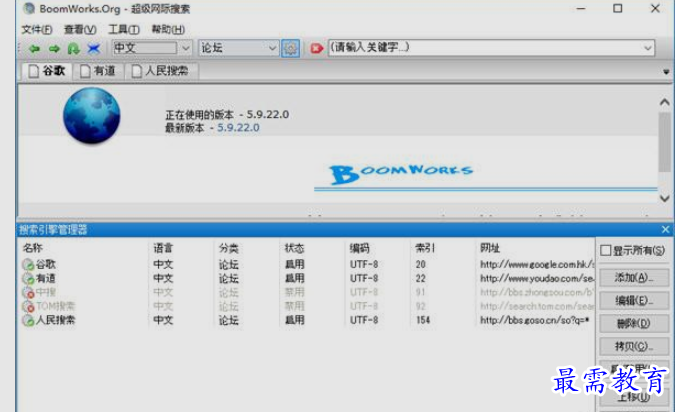Stop loading with the blue X icon
Viewport: 675px width, 412px height.
tap(93, 49)
